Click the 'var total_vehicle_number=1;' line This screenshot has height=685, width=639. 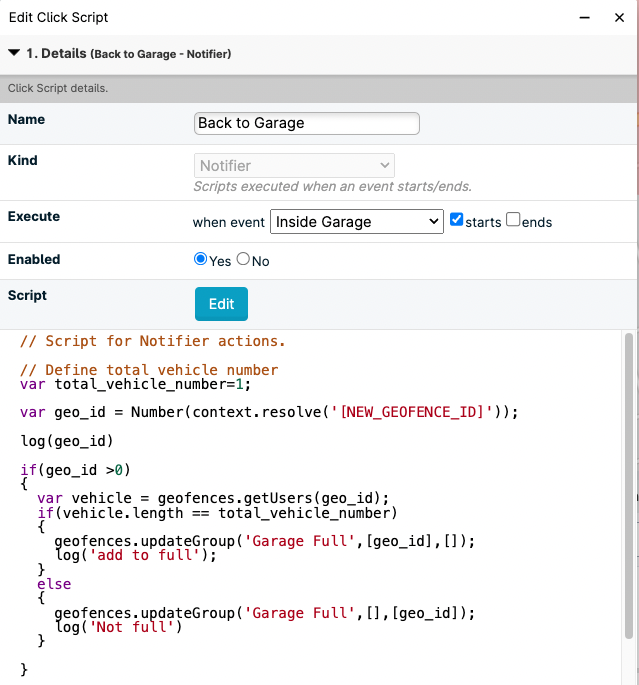135,384
